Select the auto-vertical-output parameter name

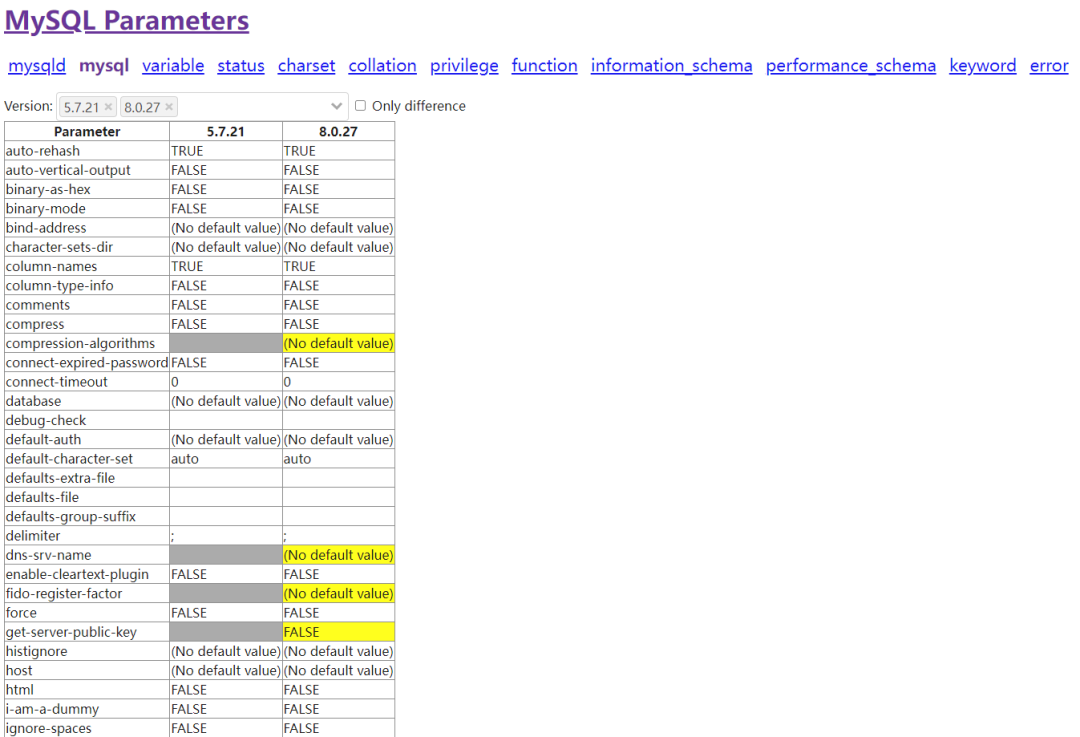pos(68,170)
